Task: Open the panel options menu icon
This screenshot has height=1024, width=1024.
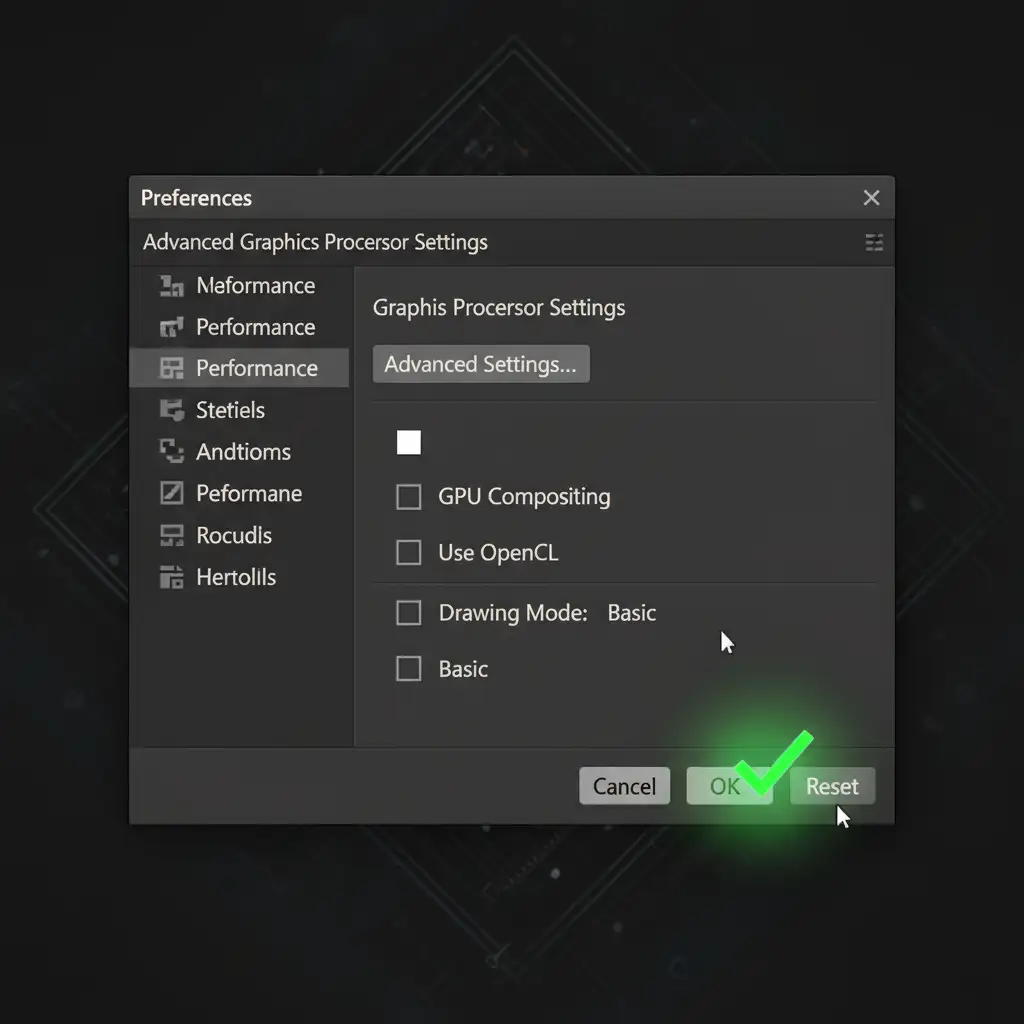Action: coord(874,243)
